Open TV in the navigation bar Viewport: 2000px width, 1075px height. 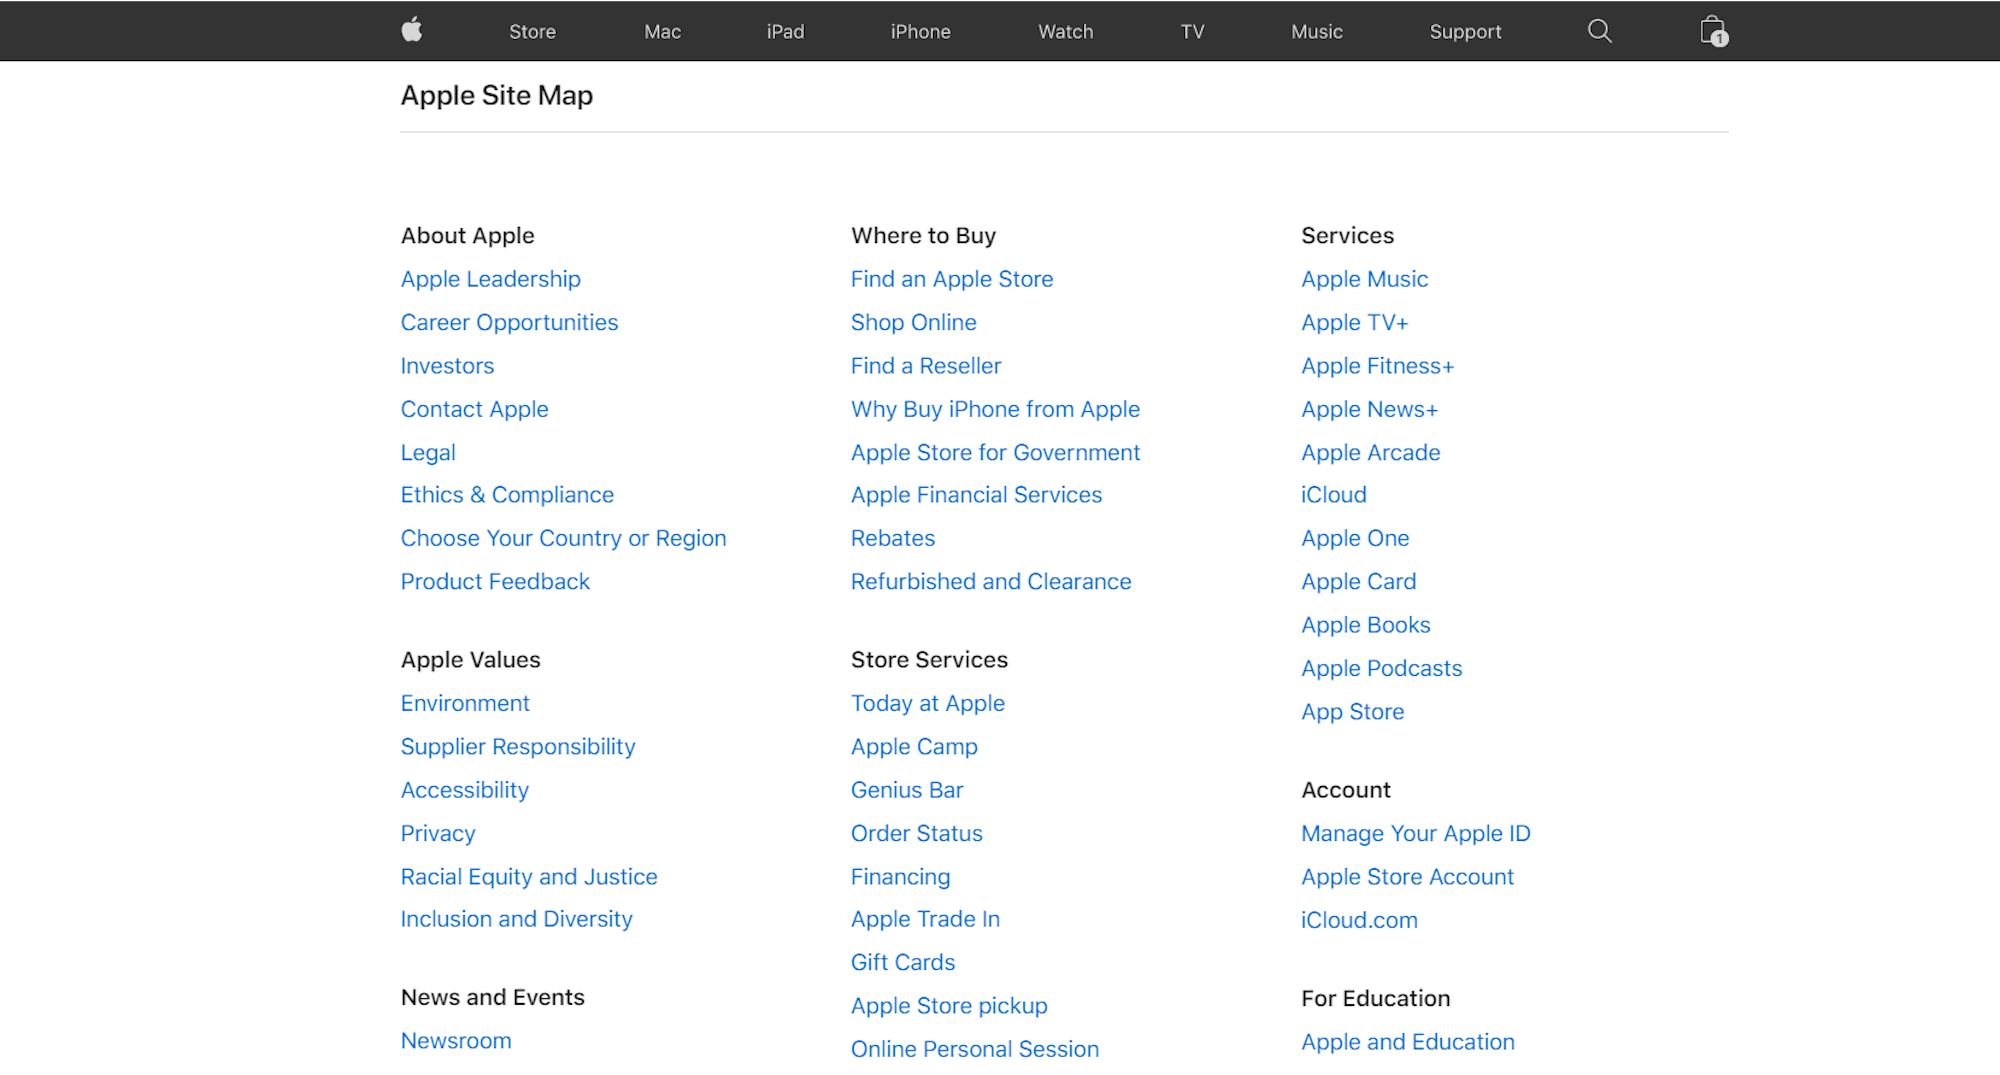pos(1192,31)
